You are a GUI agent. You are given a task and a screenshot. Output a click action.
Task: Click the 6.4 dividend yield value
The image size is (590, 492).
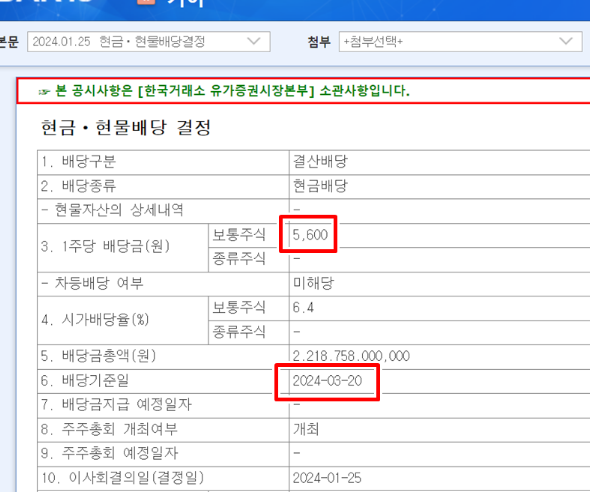(303, 308)
